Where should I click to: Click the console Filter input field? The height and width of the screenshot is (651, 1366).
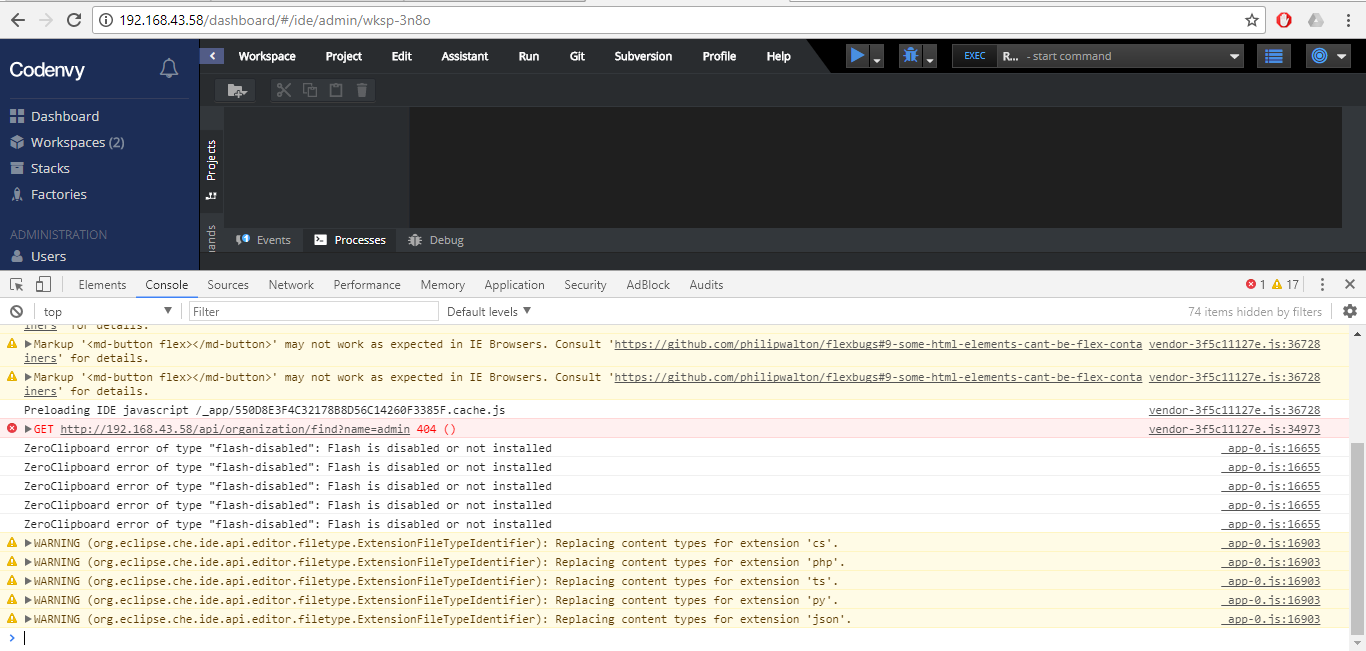pos(312,311)
